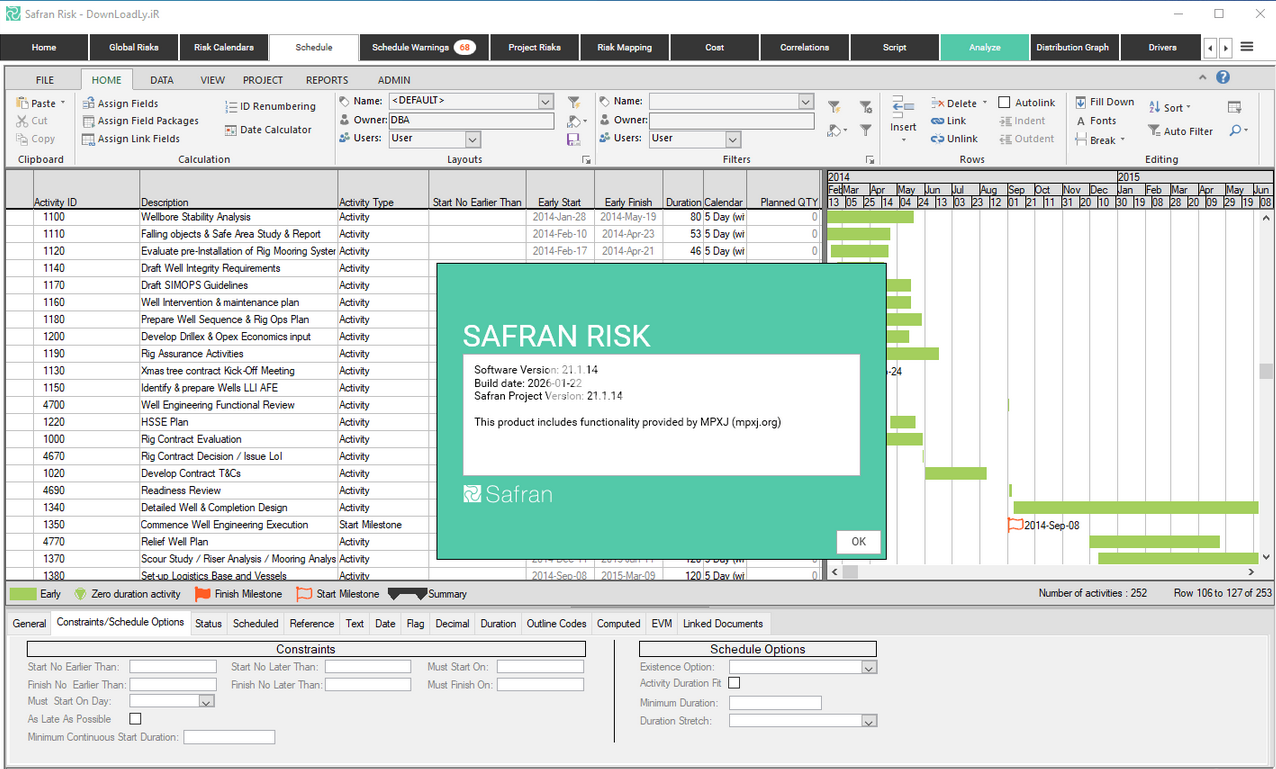Expand the Delete dropdown arrow

pyautogui.click(x=985, y=103)
